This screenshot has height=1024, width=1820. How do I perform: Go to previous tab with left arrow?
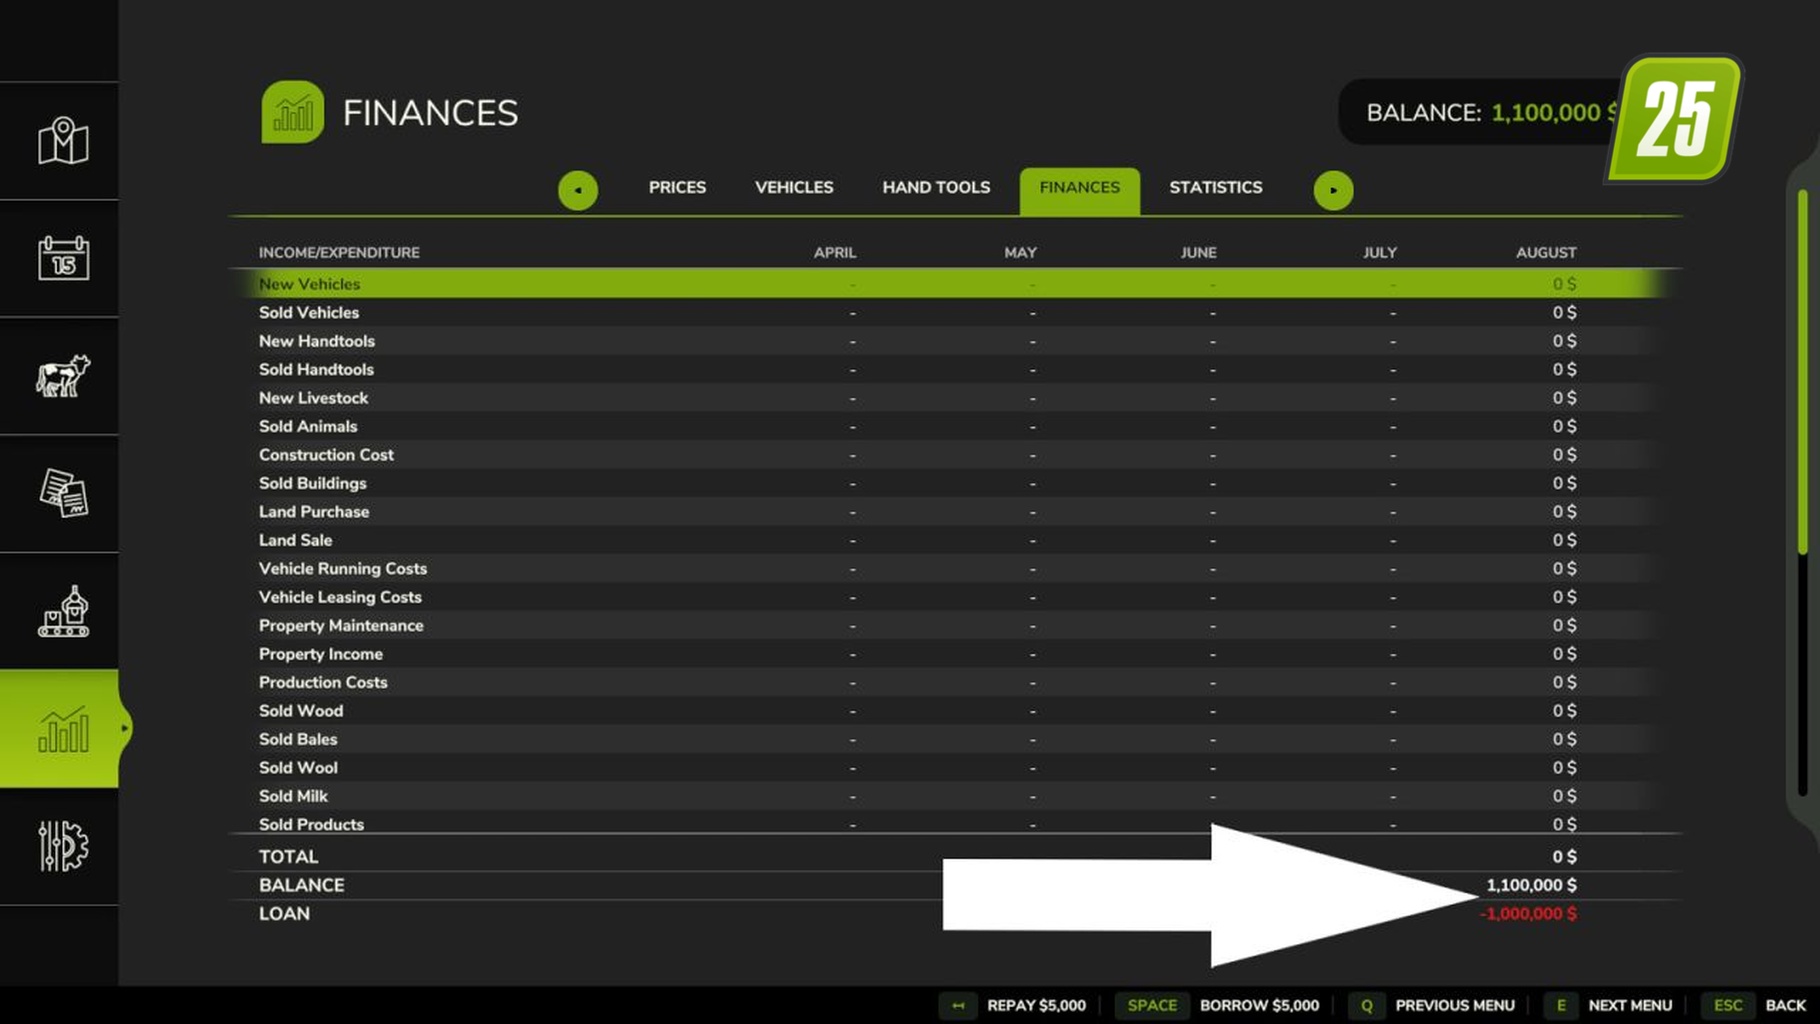point(578,190)
